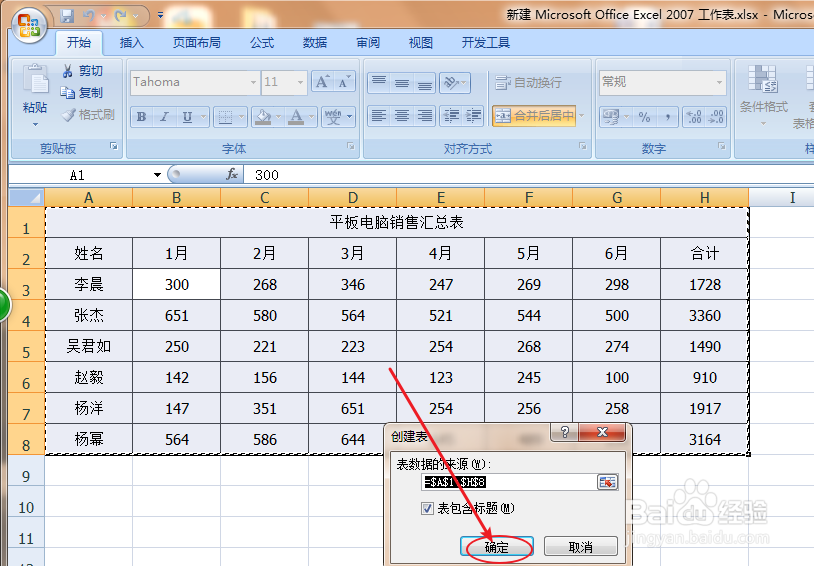The width and height of the screenshot is (814, 566).
Task: Align cell text right
Action: [x=425, y=115]
